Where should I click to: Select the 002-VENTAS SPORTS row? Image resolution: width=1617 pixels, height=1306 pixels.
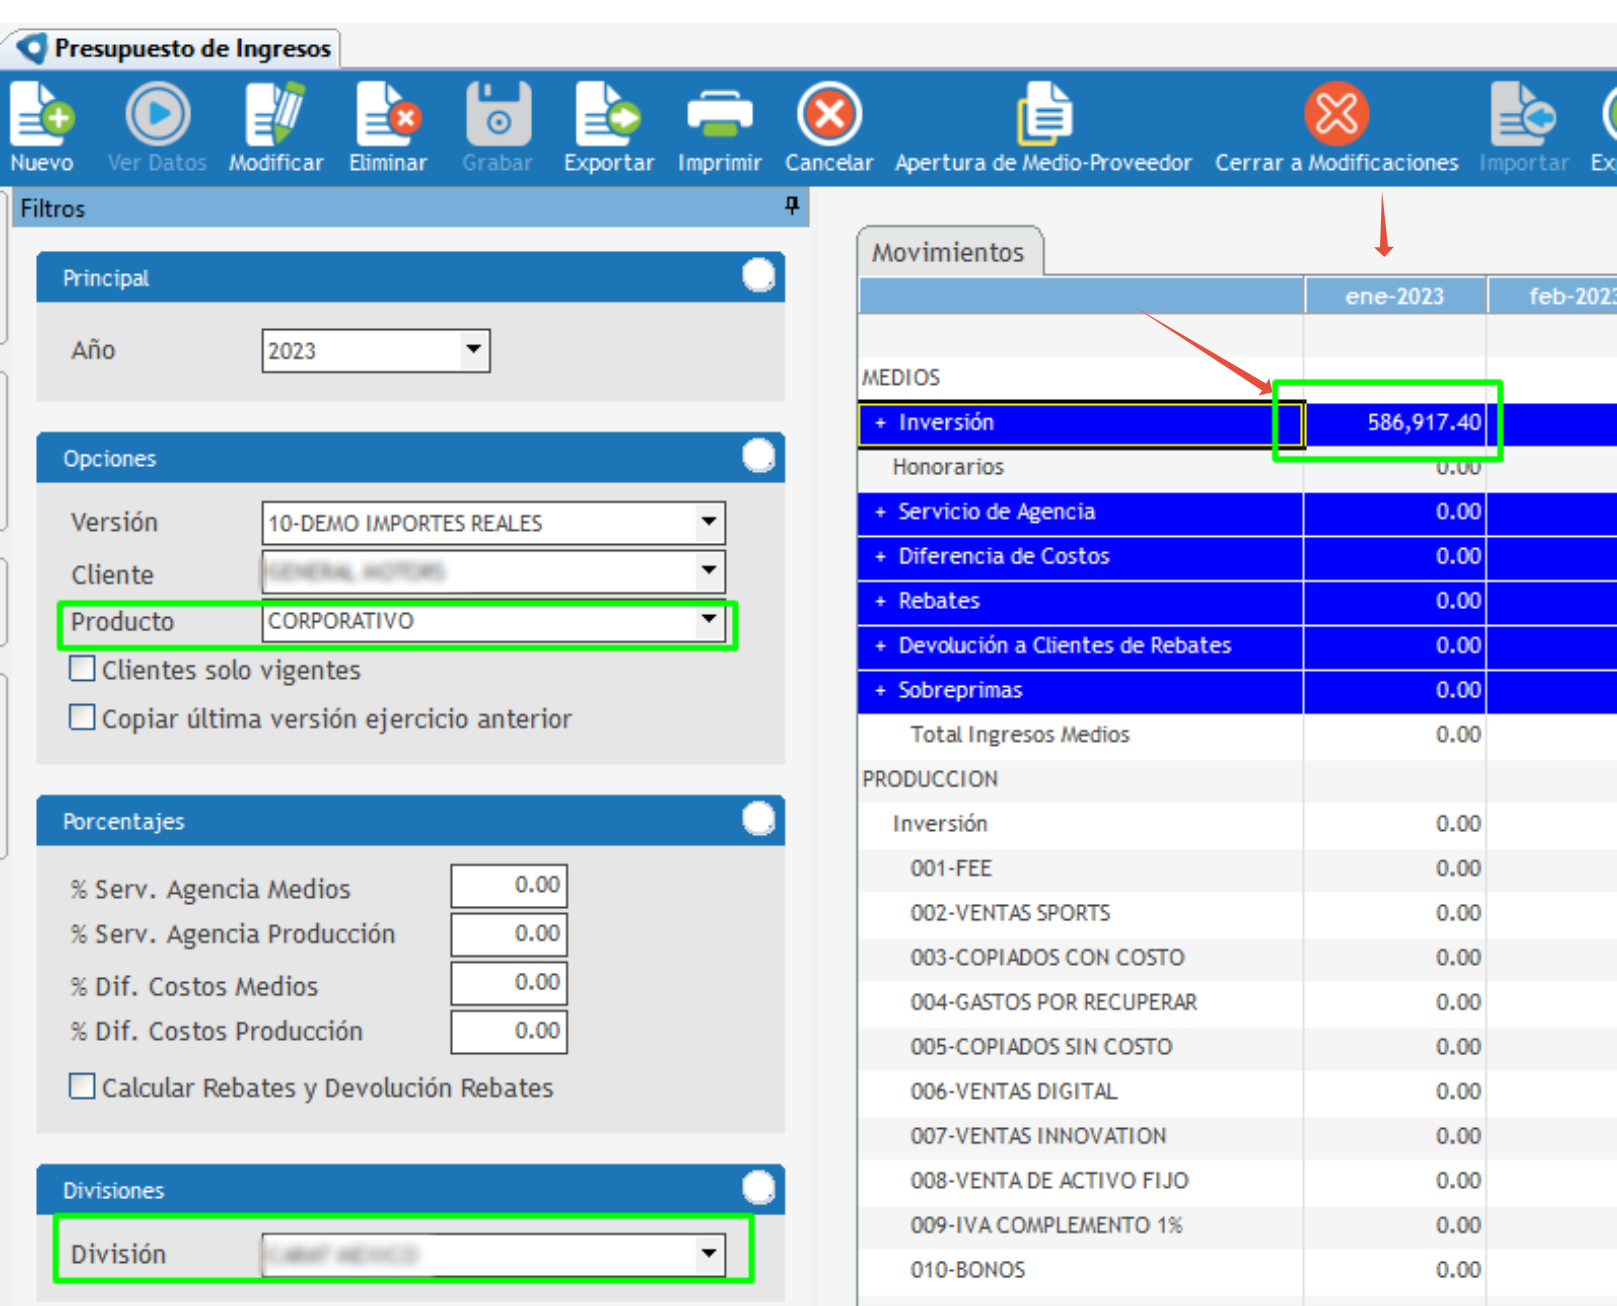[1237, 913]
